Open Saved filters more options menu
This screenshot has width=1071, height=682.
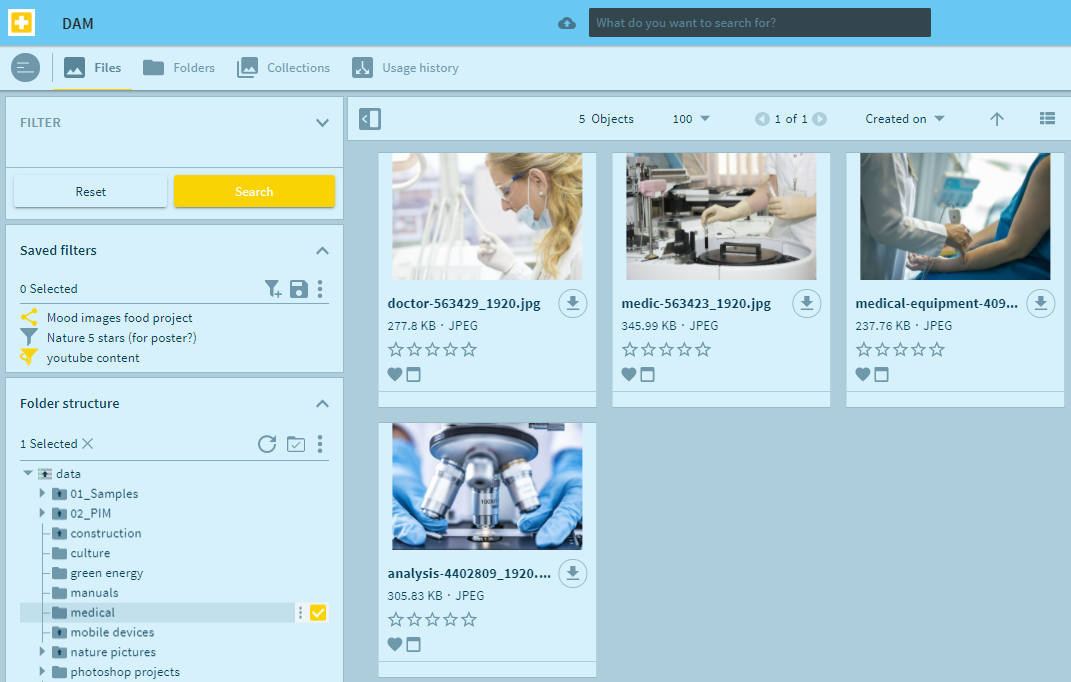coord(320,289)
